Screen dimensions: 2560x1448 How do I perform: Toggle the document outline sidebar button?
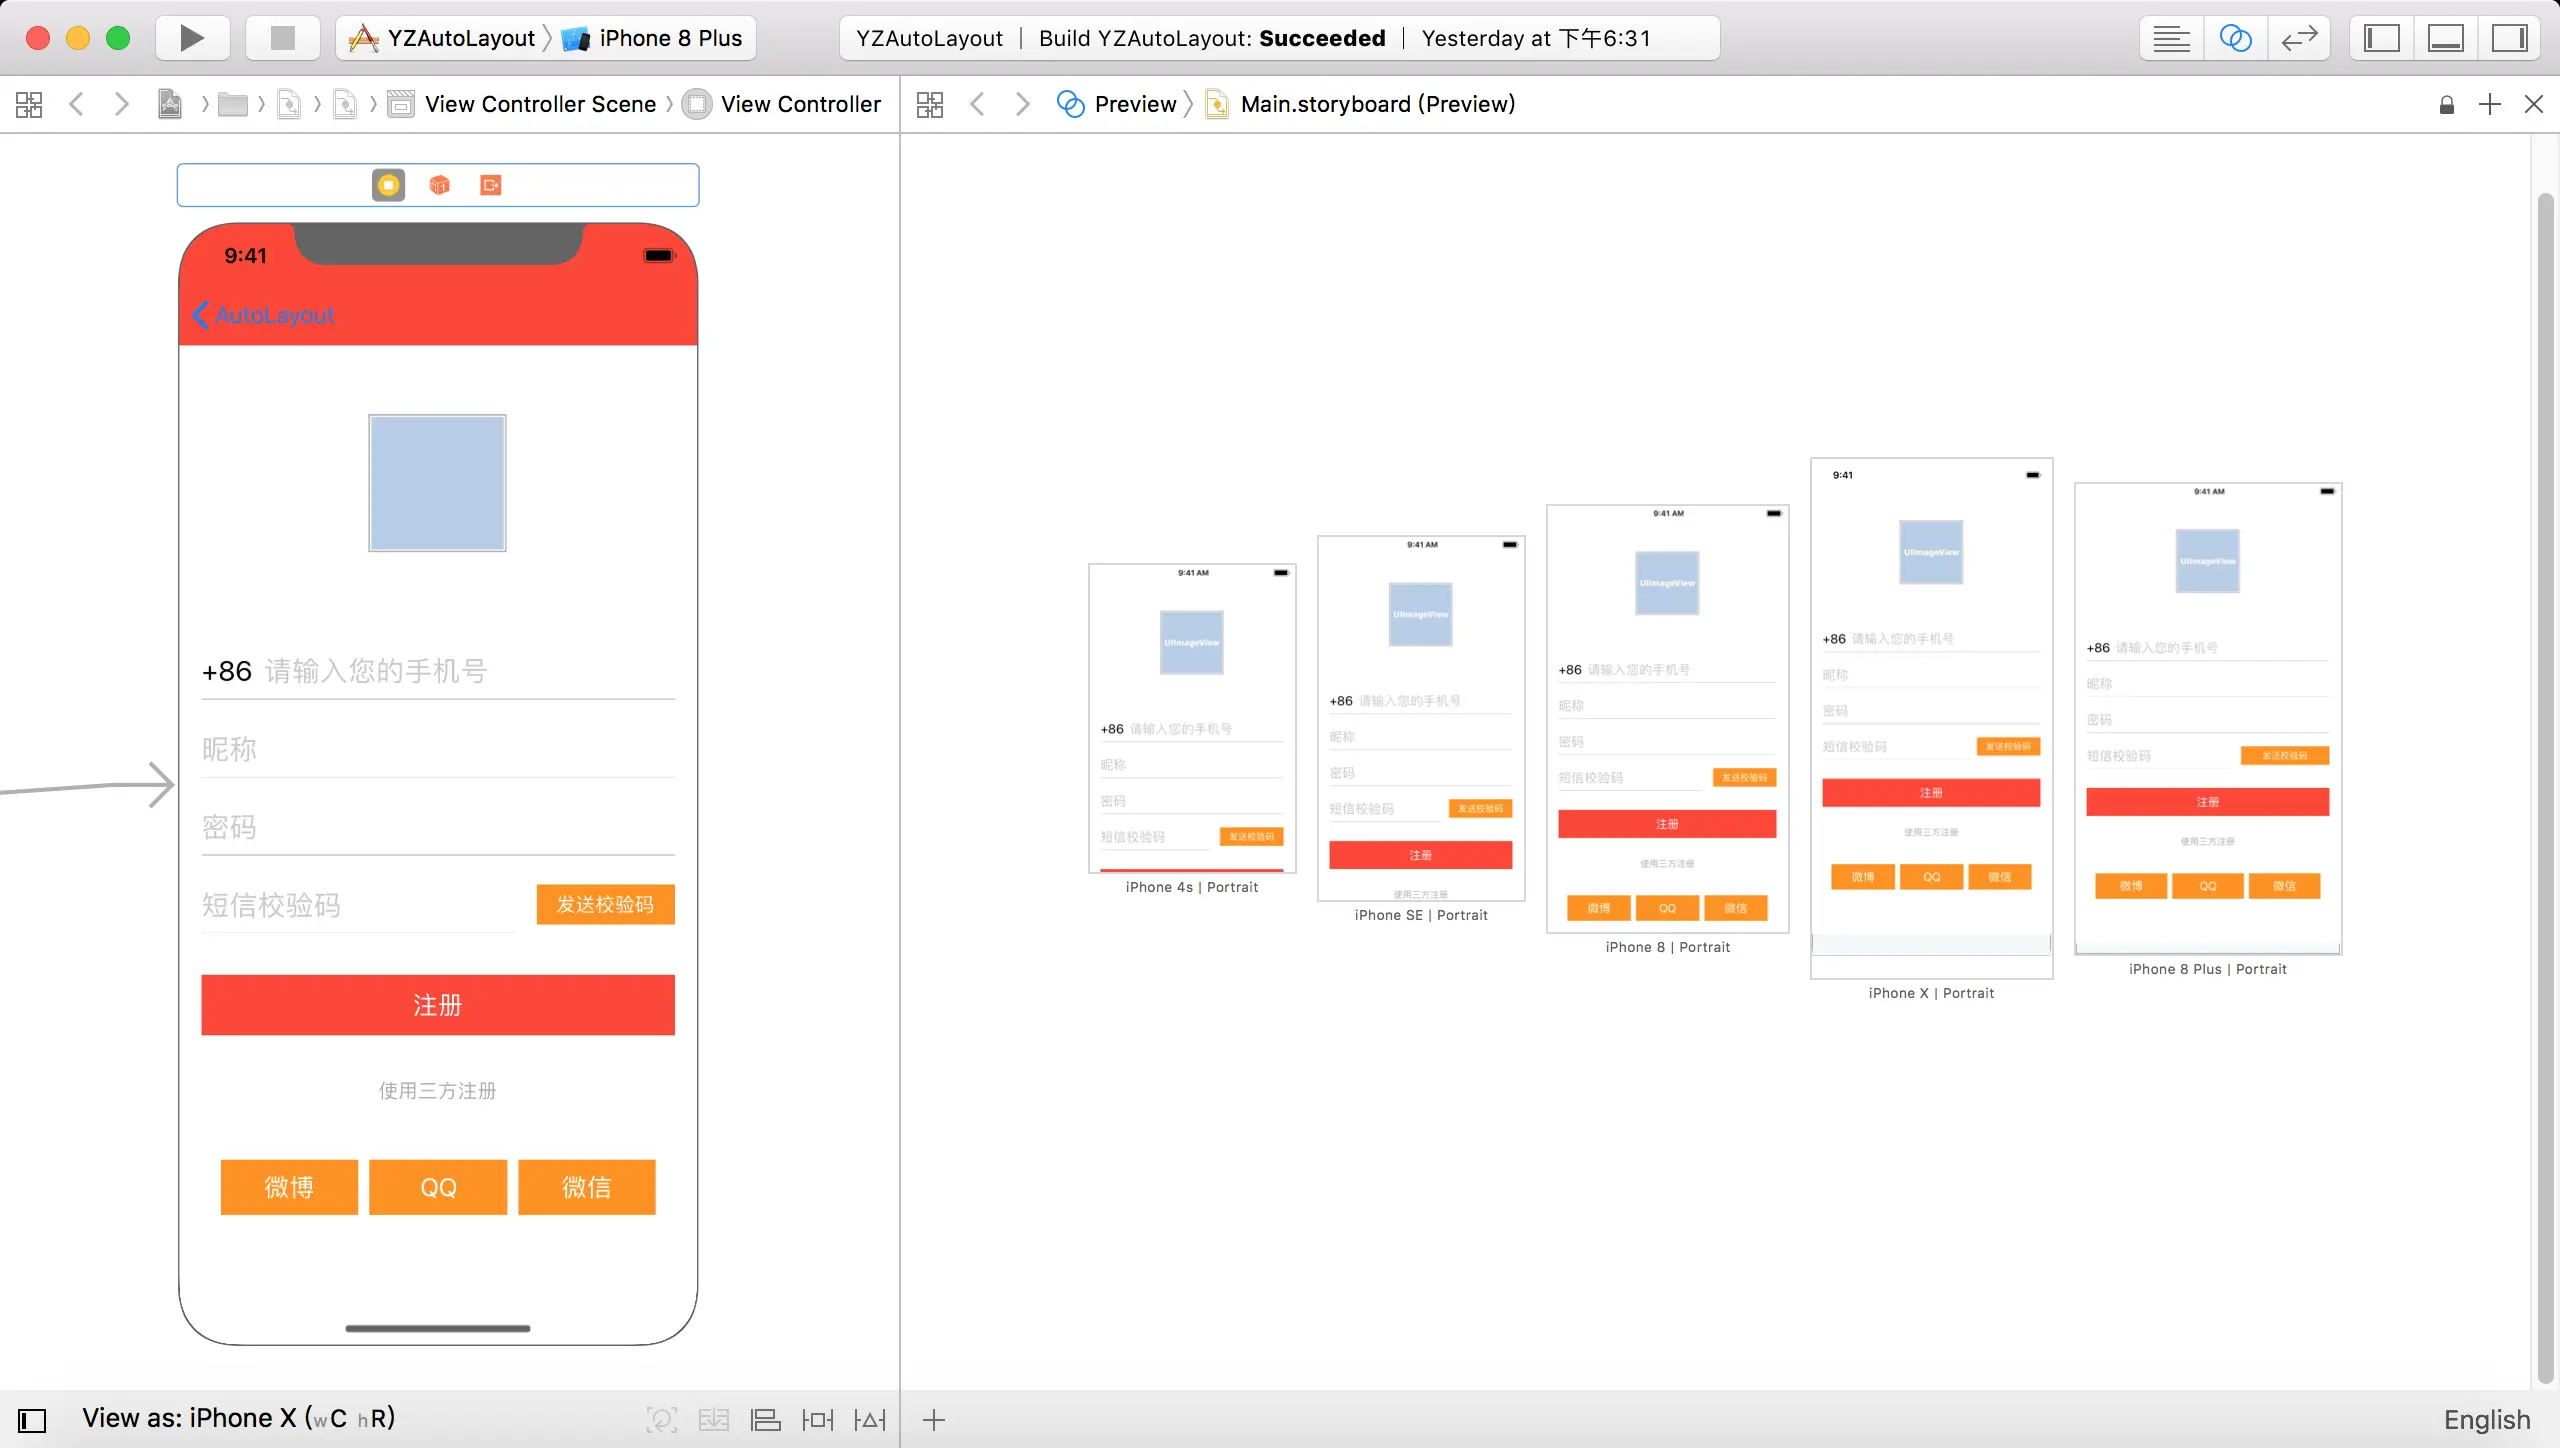pyautogui.click(x=32, y=1420)
